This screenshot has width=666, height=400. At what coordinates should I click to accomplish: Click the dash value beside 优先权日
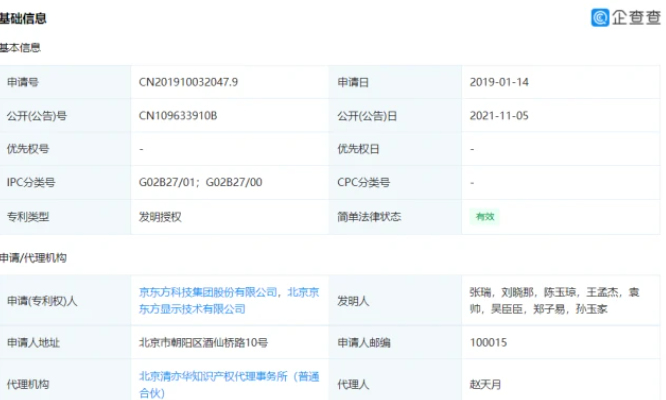tap(472, 149)
